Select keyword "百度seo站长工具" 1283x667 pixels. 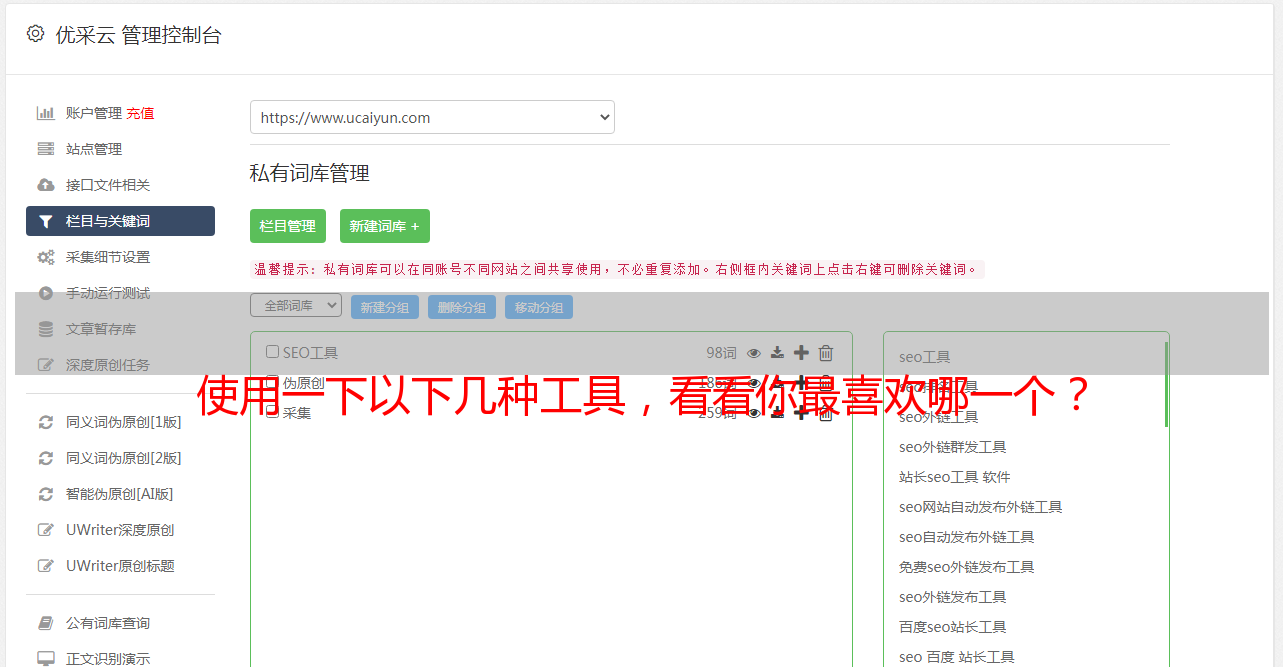click(952, 627)
